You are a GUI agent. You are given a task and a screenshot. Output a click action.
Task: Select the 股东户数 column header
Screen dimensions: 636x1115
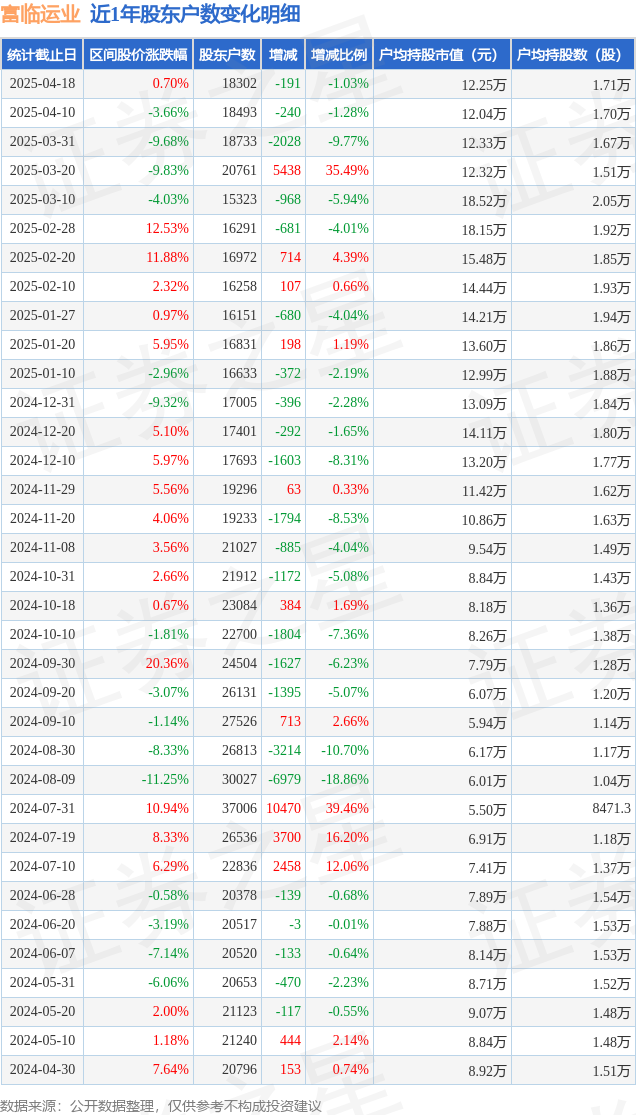pyautogui.click(x=227, y=55)
